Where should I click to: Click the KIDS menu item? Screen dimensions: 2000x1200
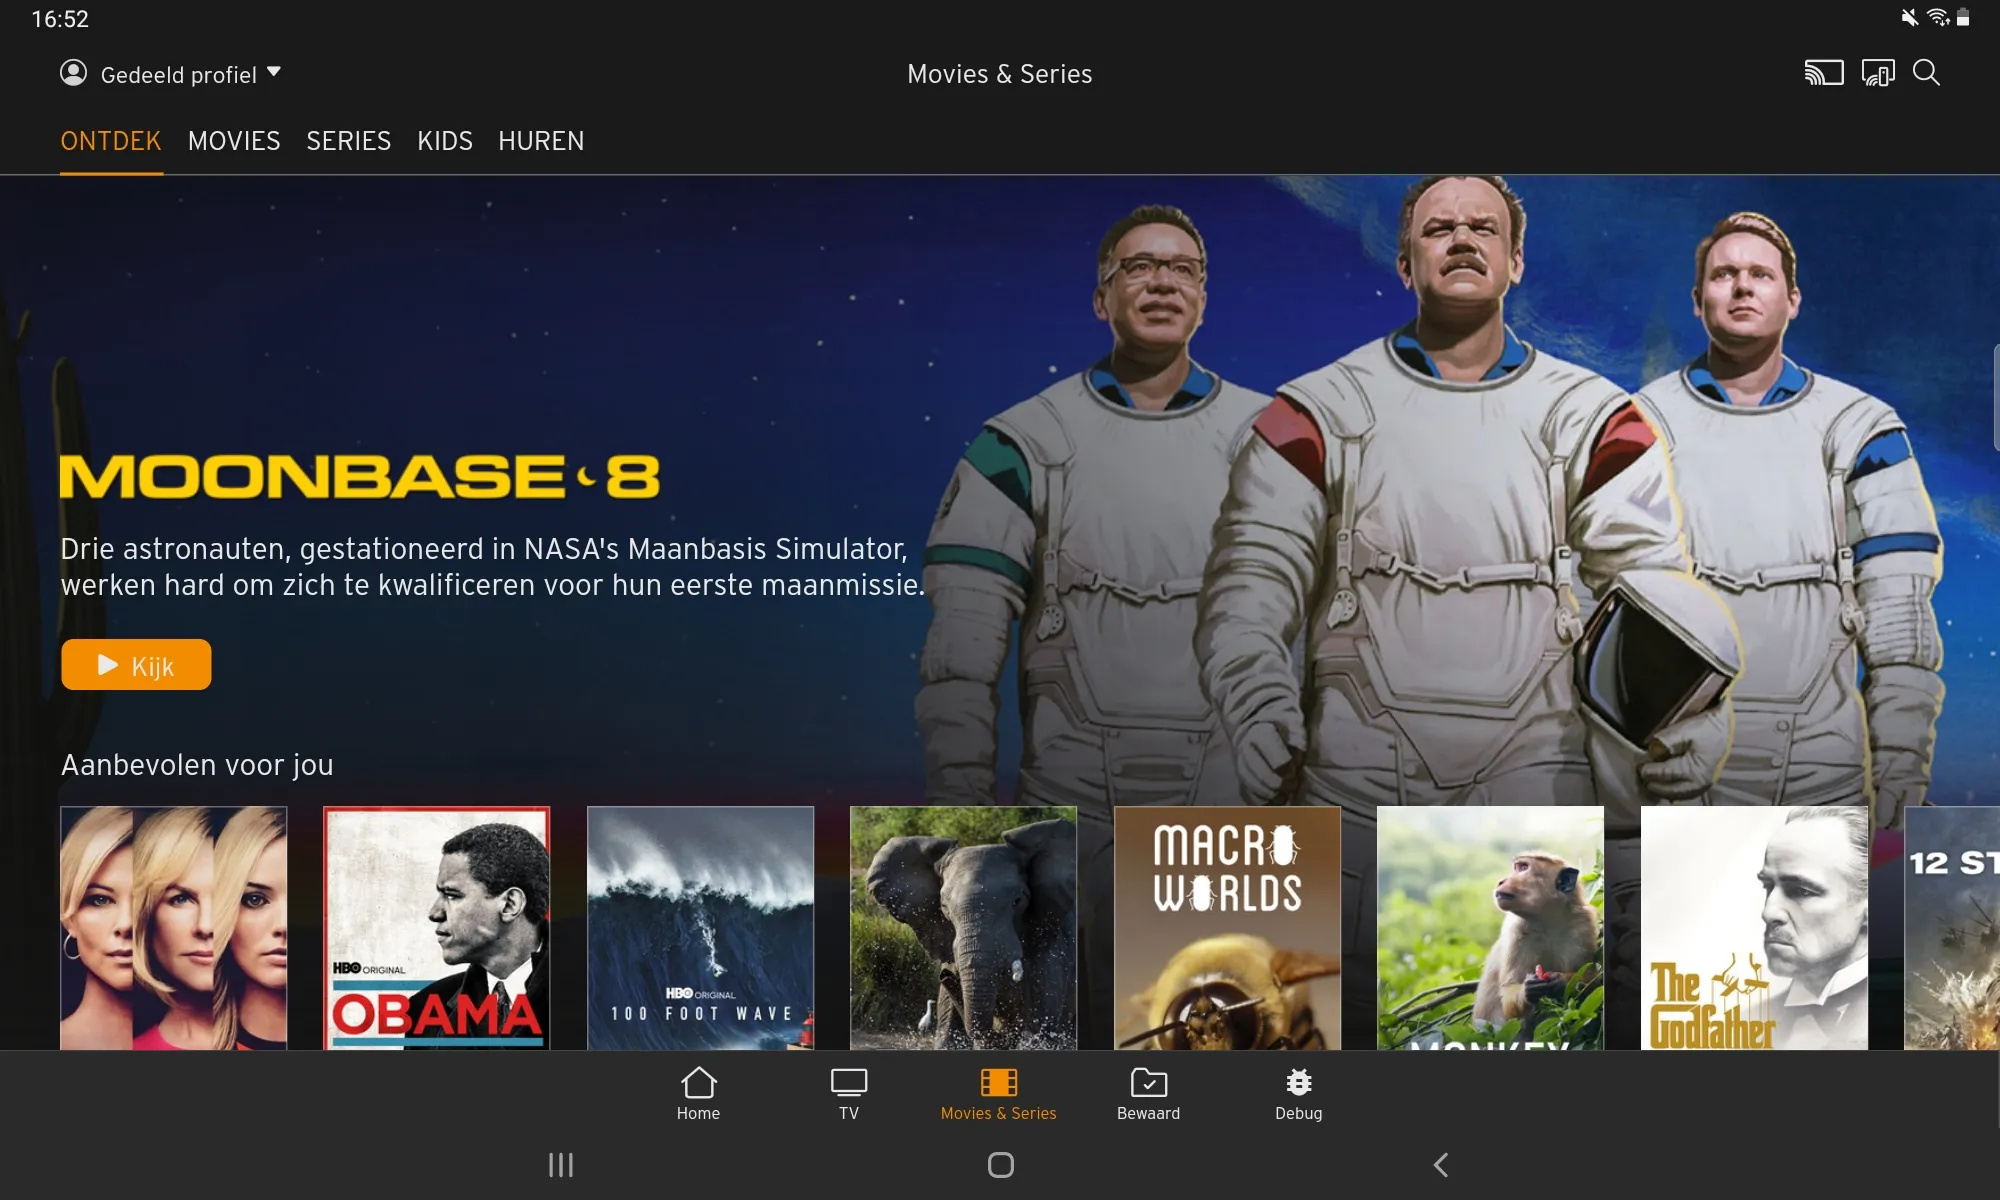point(444,140)
